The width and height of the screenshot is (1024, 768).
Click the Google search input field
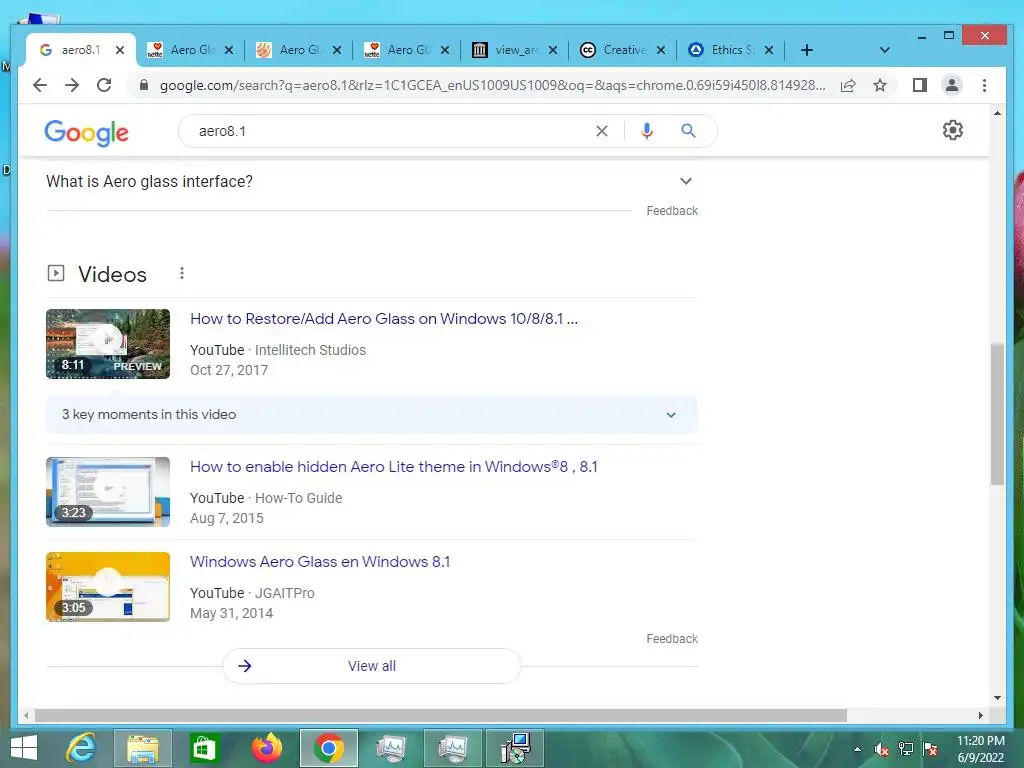pyautogui.click(x=392, y=131)
